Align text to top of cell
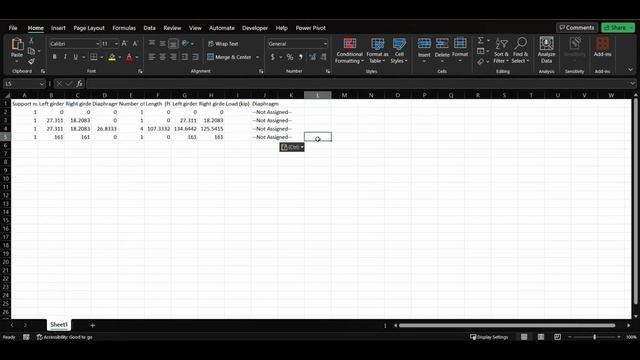The width and height of the screenshot is (640, 360). click(x=152, y=44)
